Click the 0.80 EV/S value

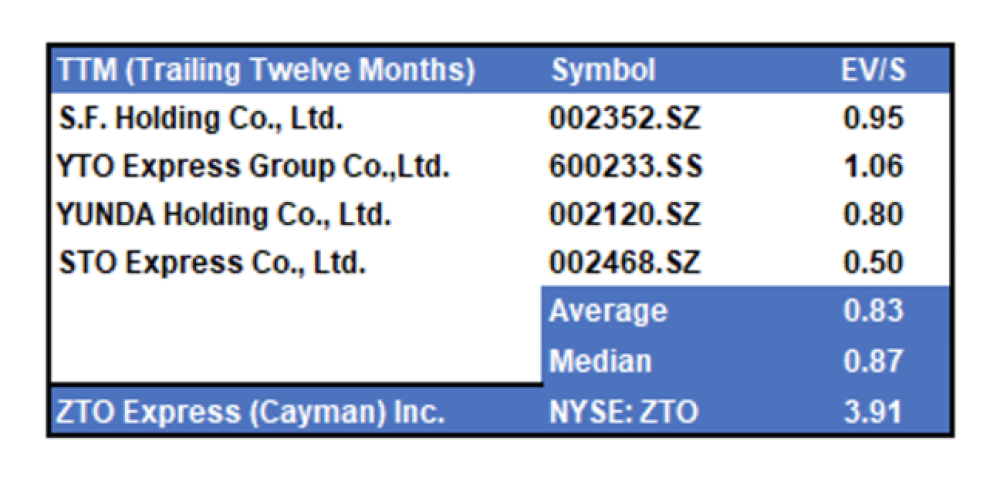coord(873,215)
